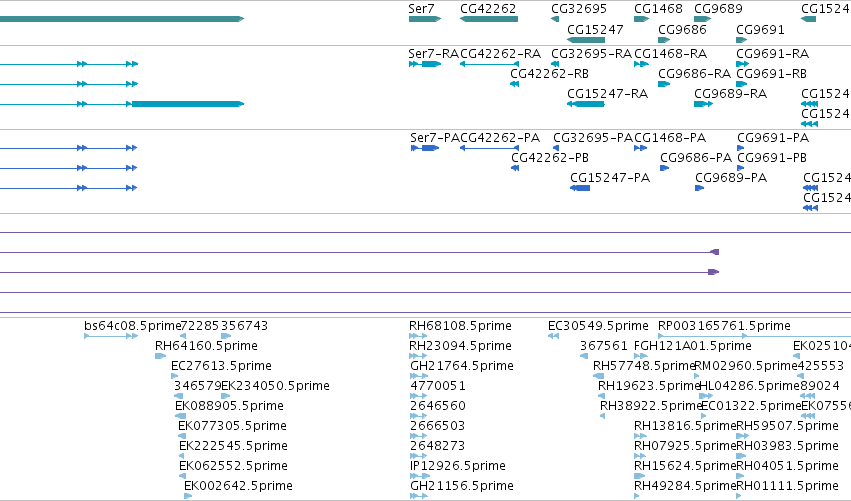851x501 pixels.
Task: Select transcript Ser7-RA
Action: [433, 54]
